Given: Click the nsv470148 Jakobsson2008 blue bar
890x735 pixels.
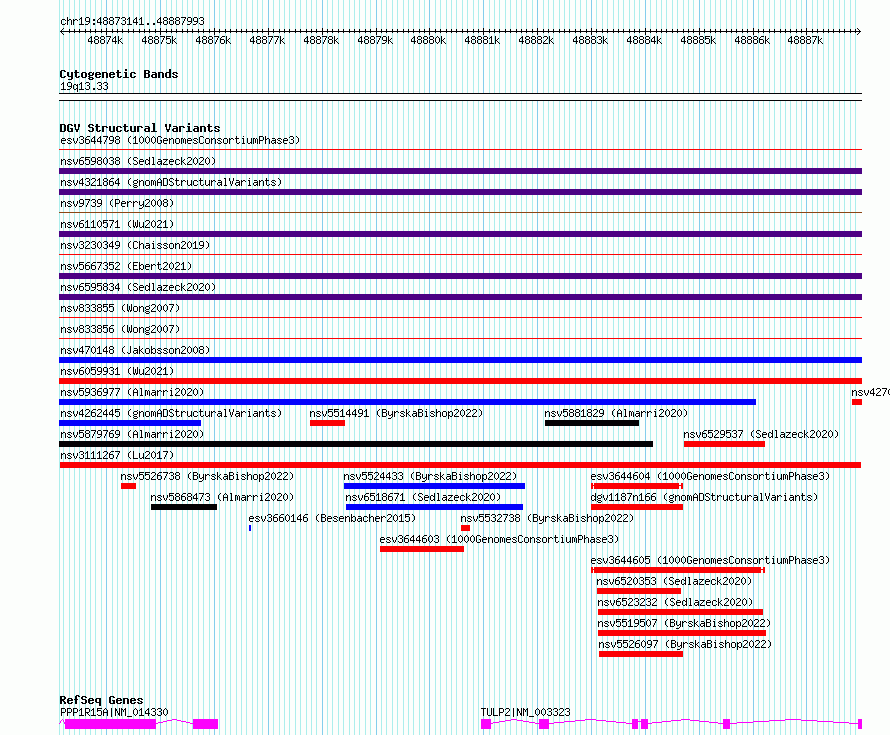Looking at the screenshot, I should (x=460, y=360).
